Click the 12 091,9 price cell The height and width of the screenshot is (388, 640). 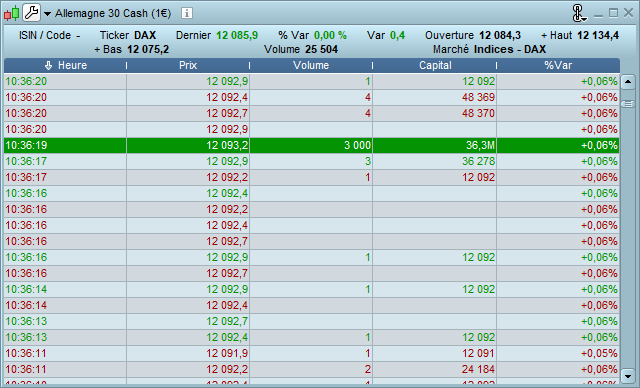pos(188,354)
